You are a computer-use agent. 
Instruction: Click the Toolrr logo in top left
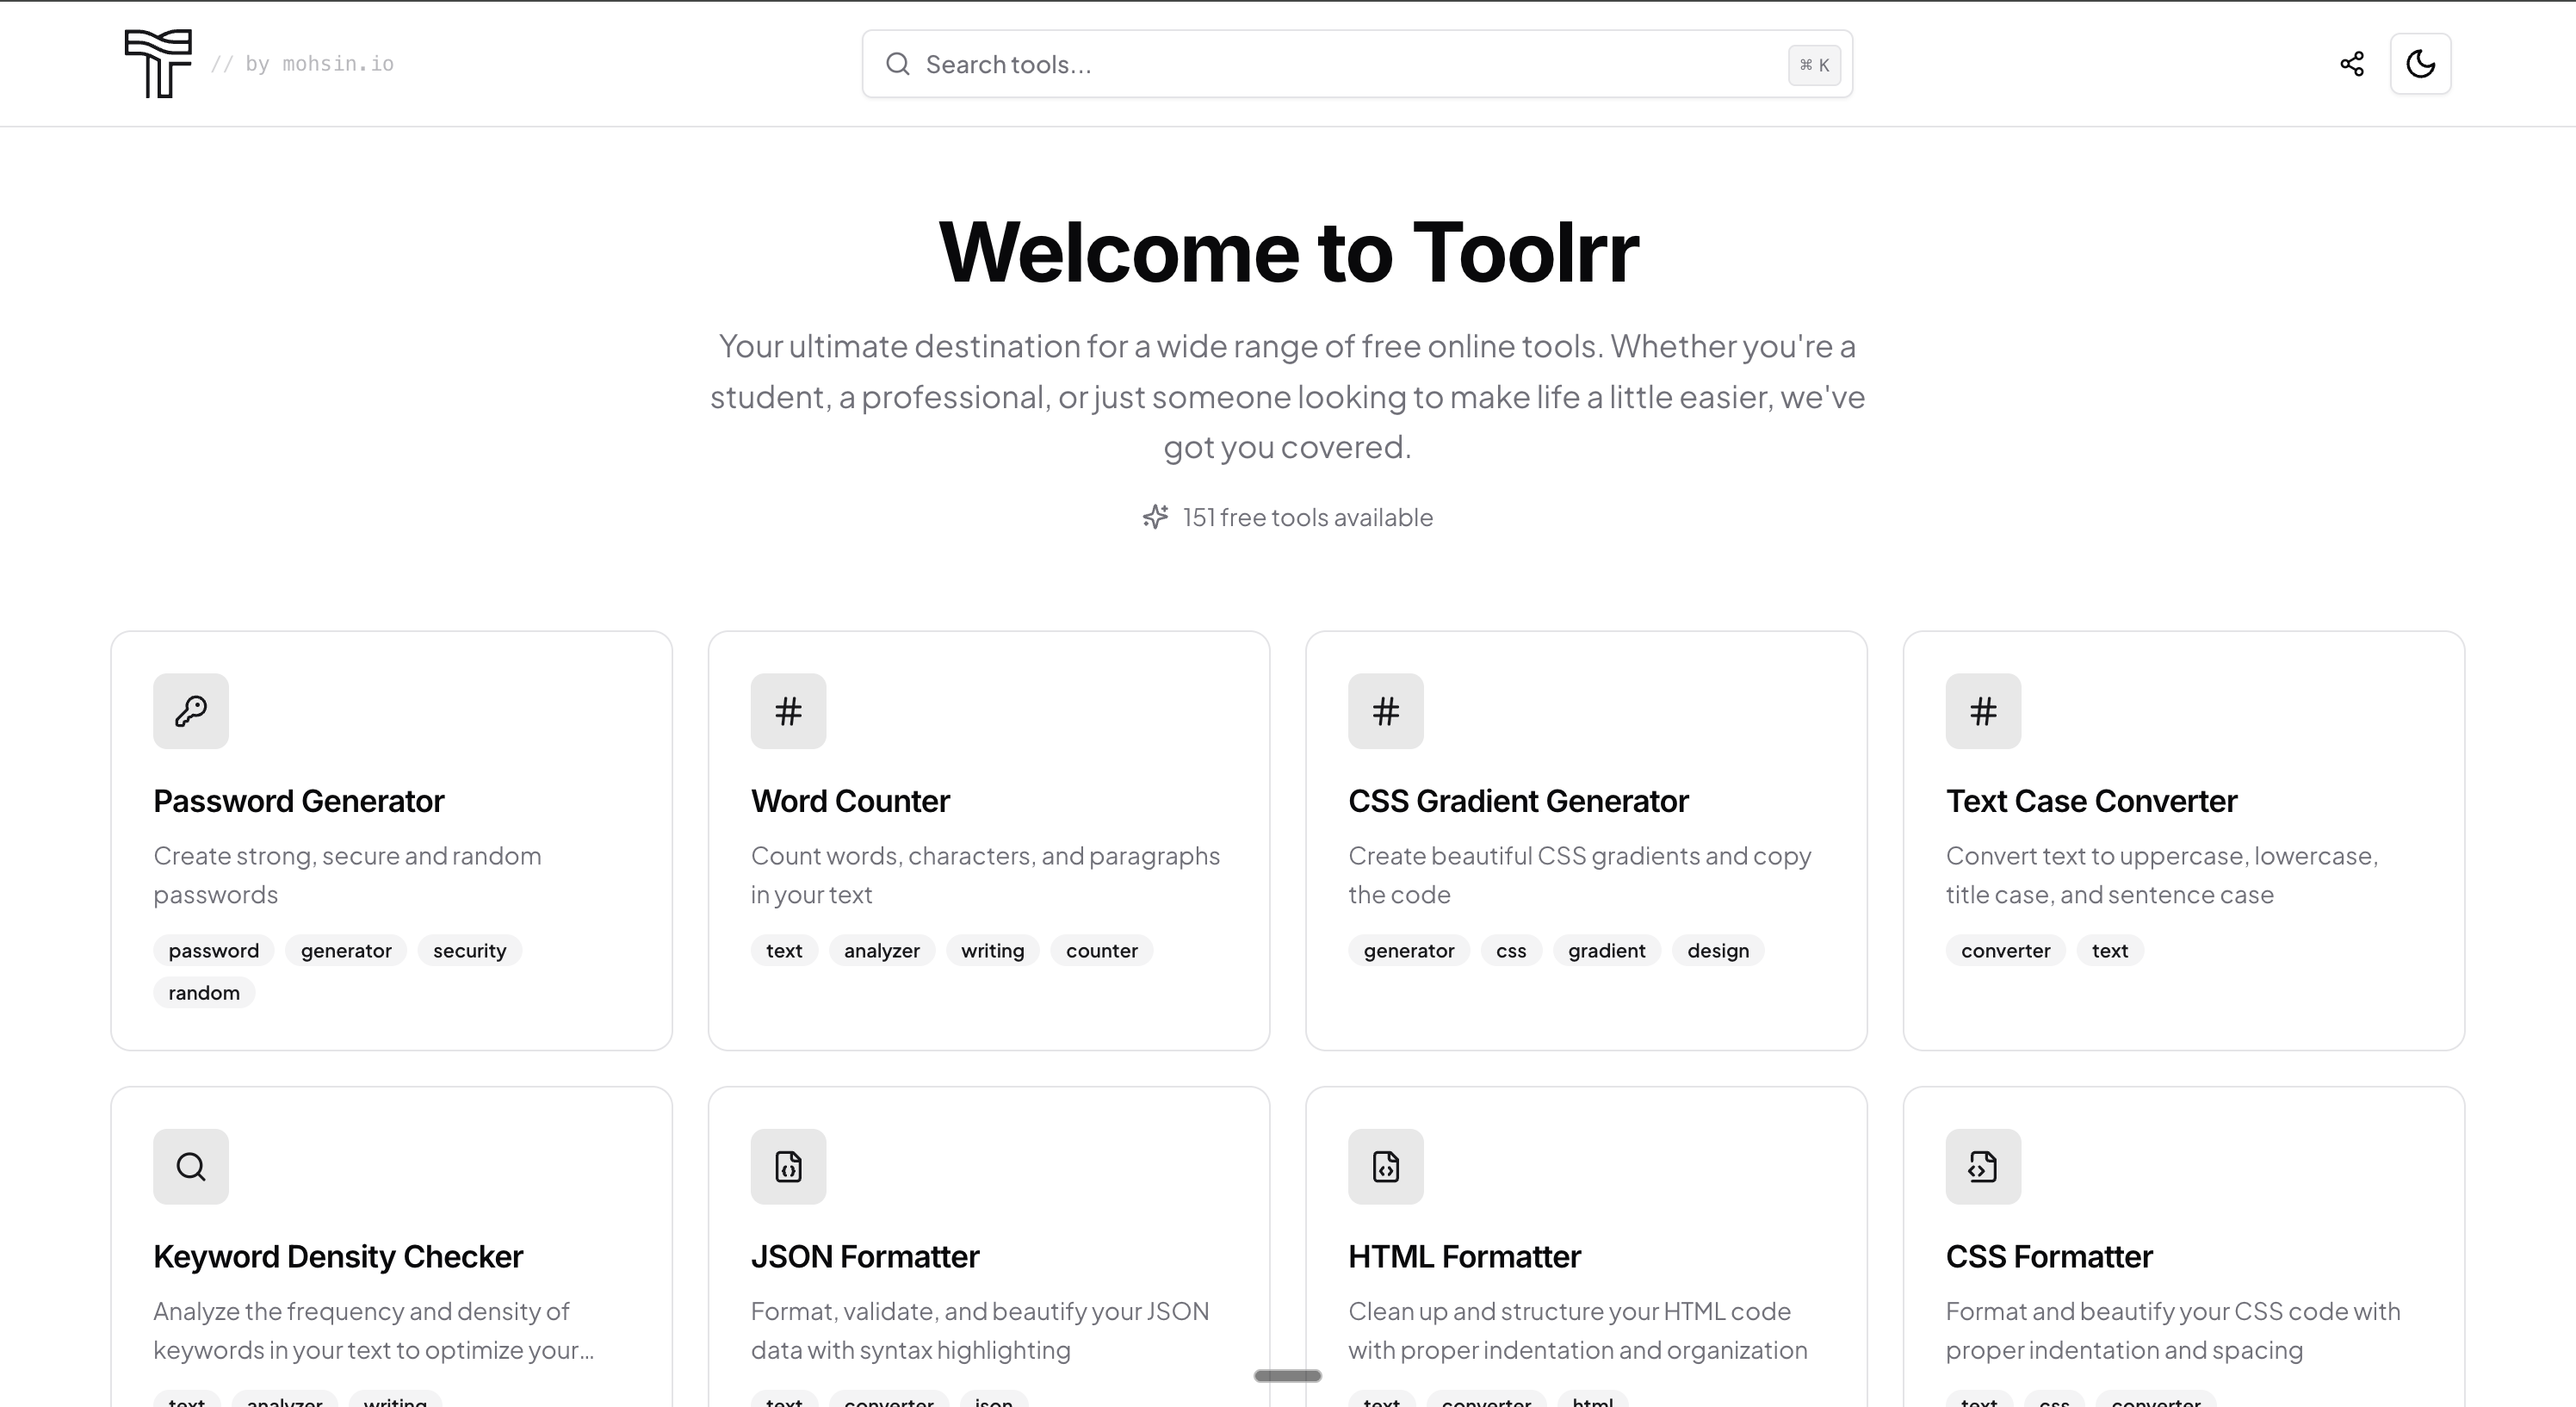(x=157, y=64)
